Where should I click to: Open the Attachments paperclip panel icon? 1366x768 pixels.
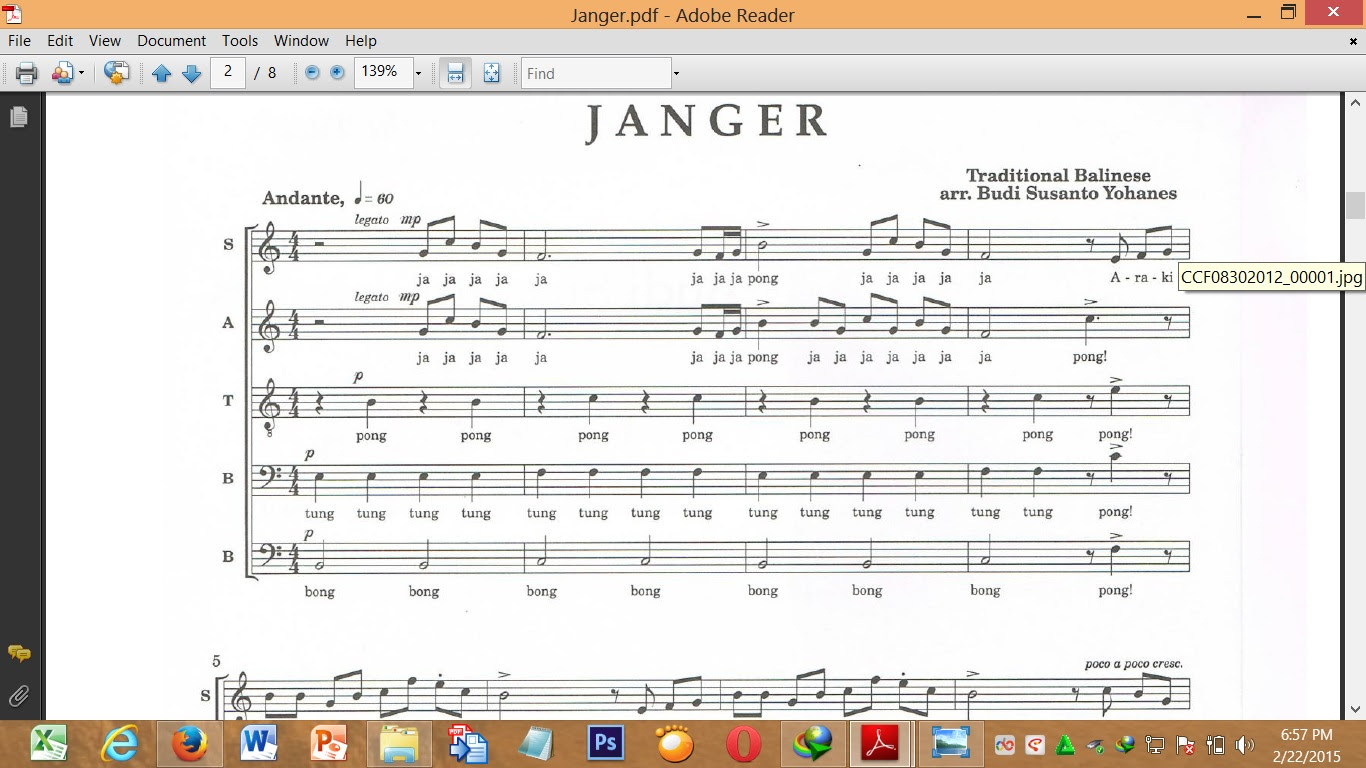19,696
